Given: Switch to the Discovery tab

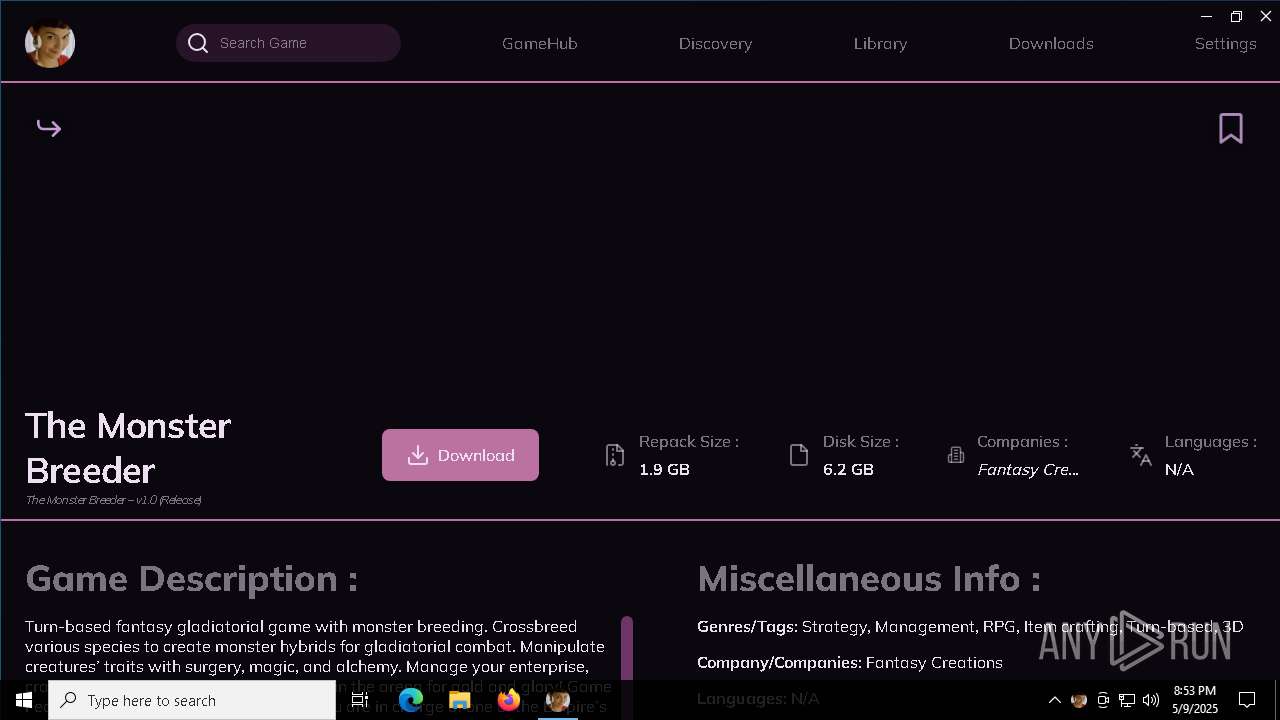Looking at the screenshot, I should click(715, 43).
